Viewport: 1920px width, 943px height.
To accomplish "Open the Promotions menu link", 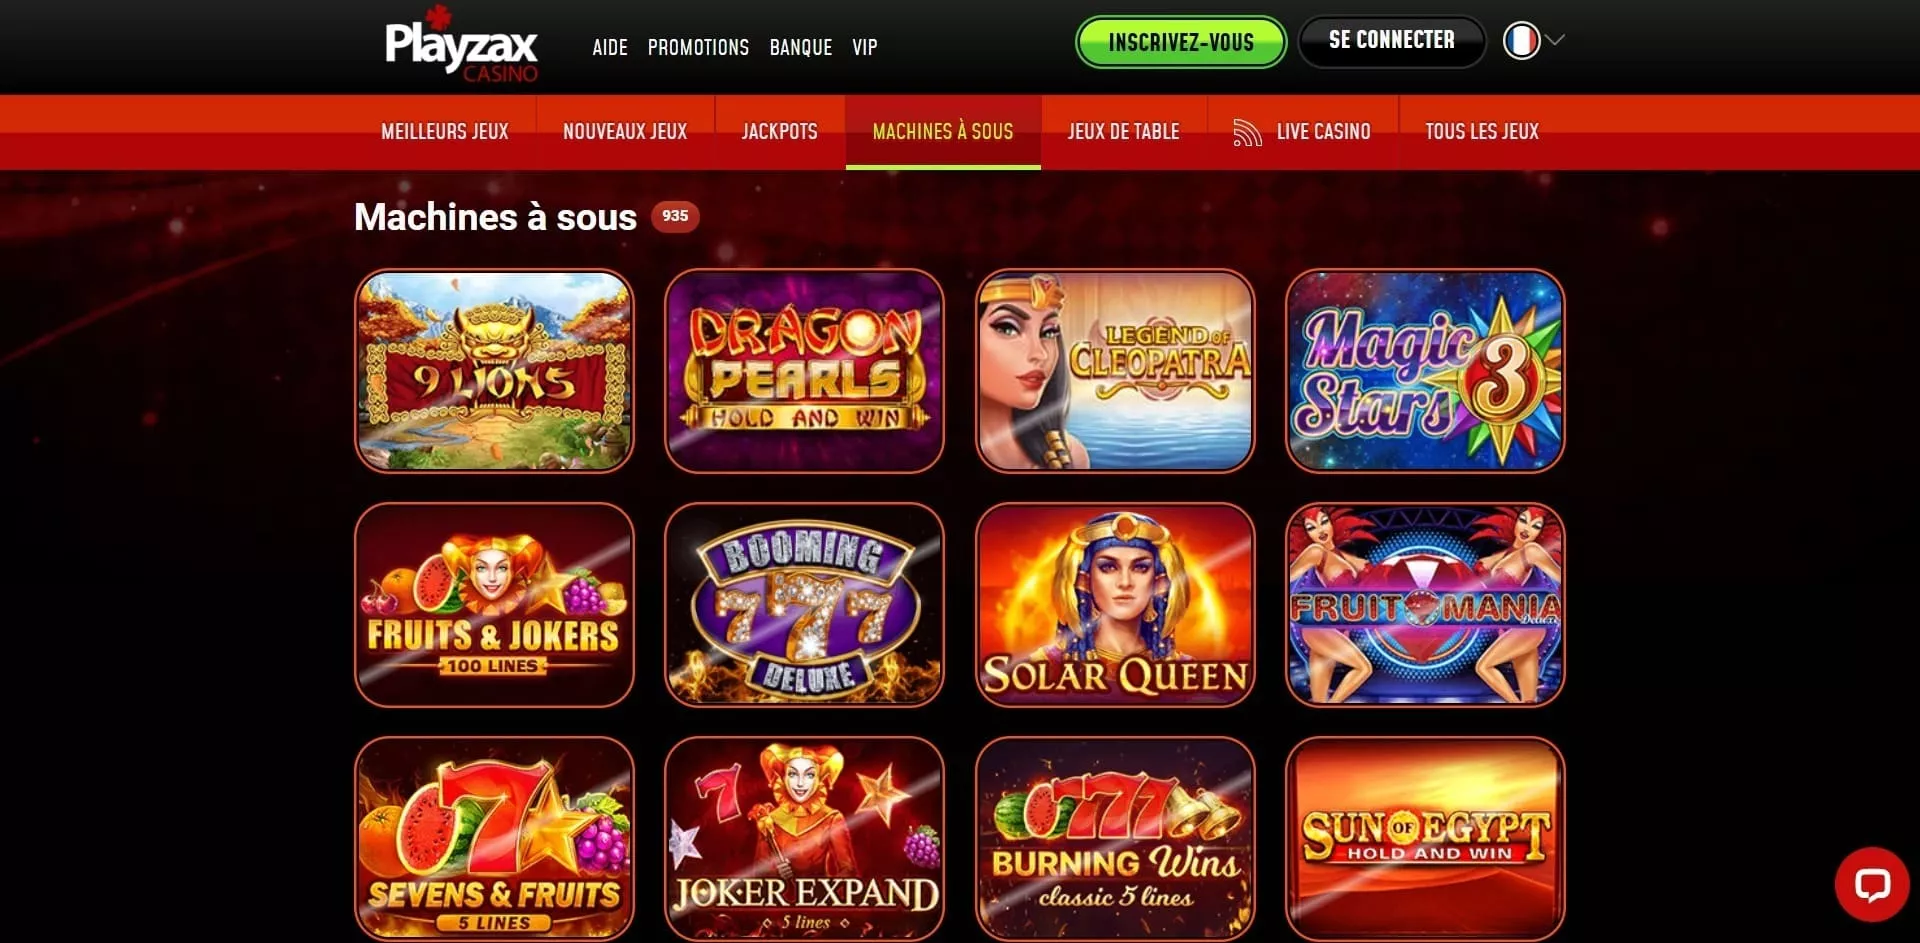I will tap(698, 47).
